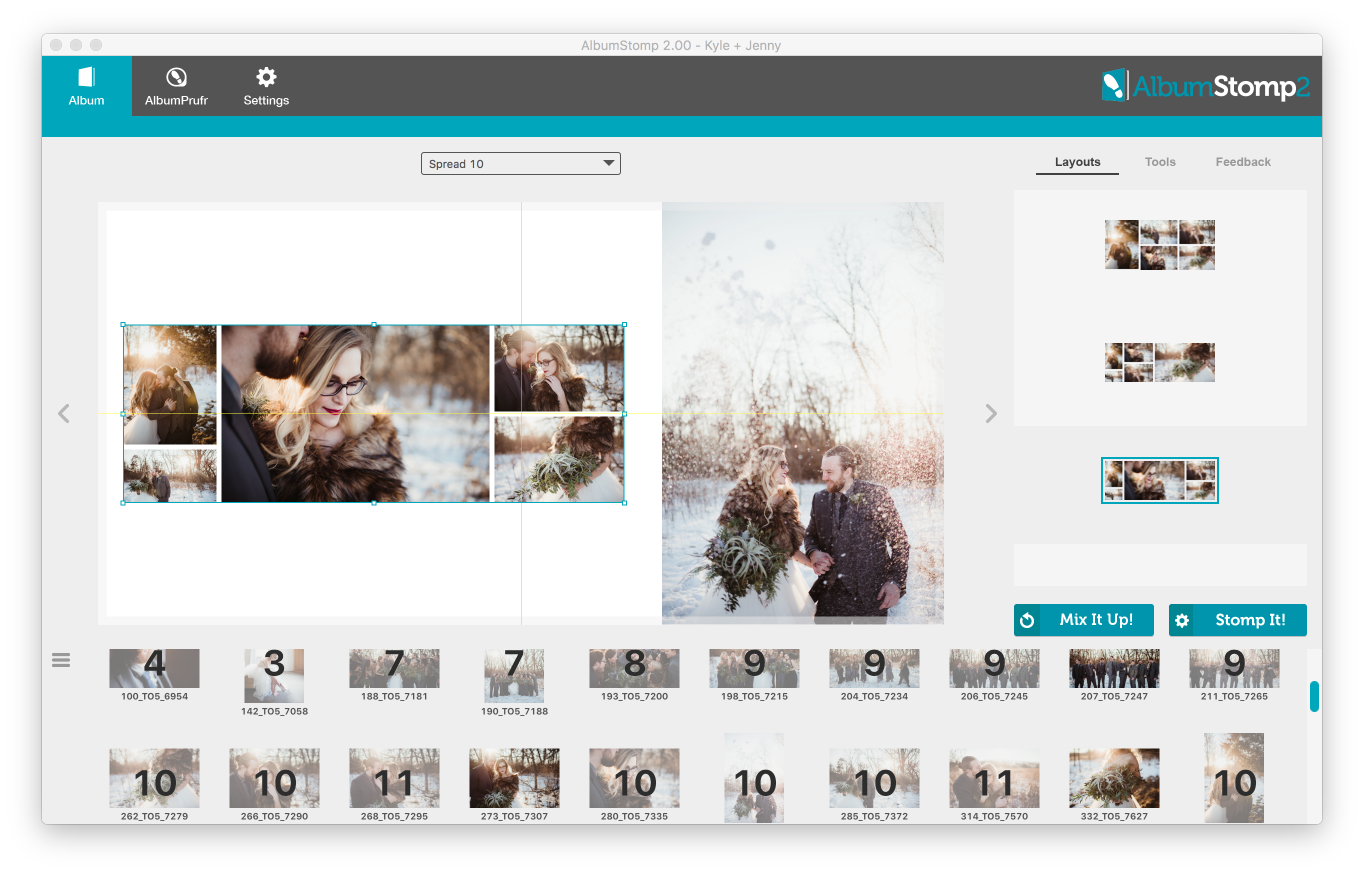Select thumbnail 285_TO5_7372

click(874, 778)
